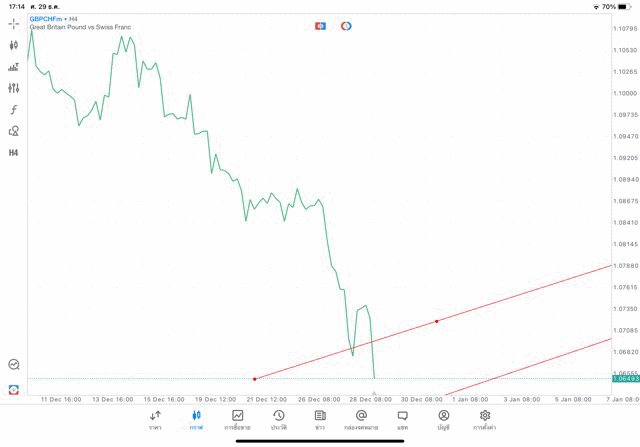Tap the bar chart icon in the left sidebar

tap(13, 67)
